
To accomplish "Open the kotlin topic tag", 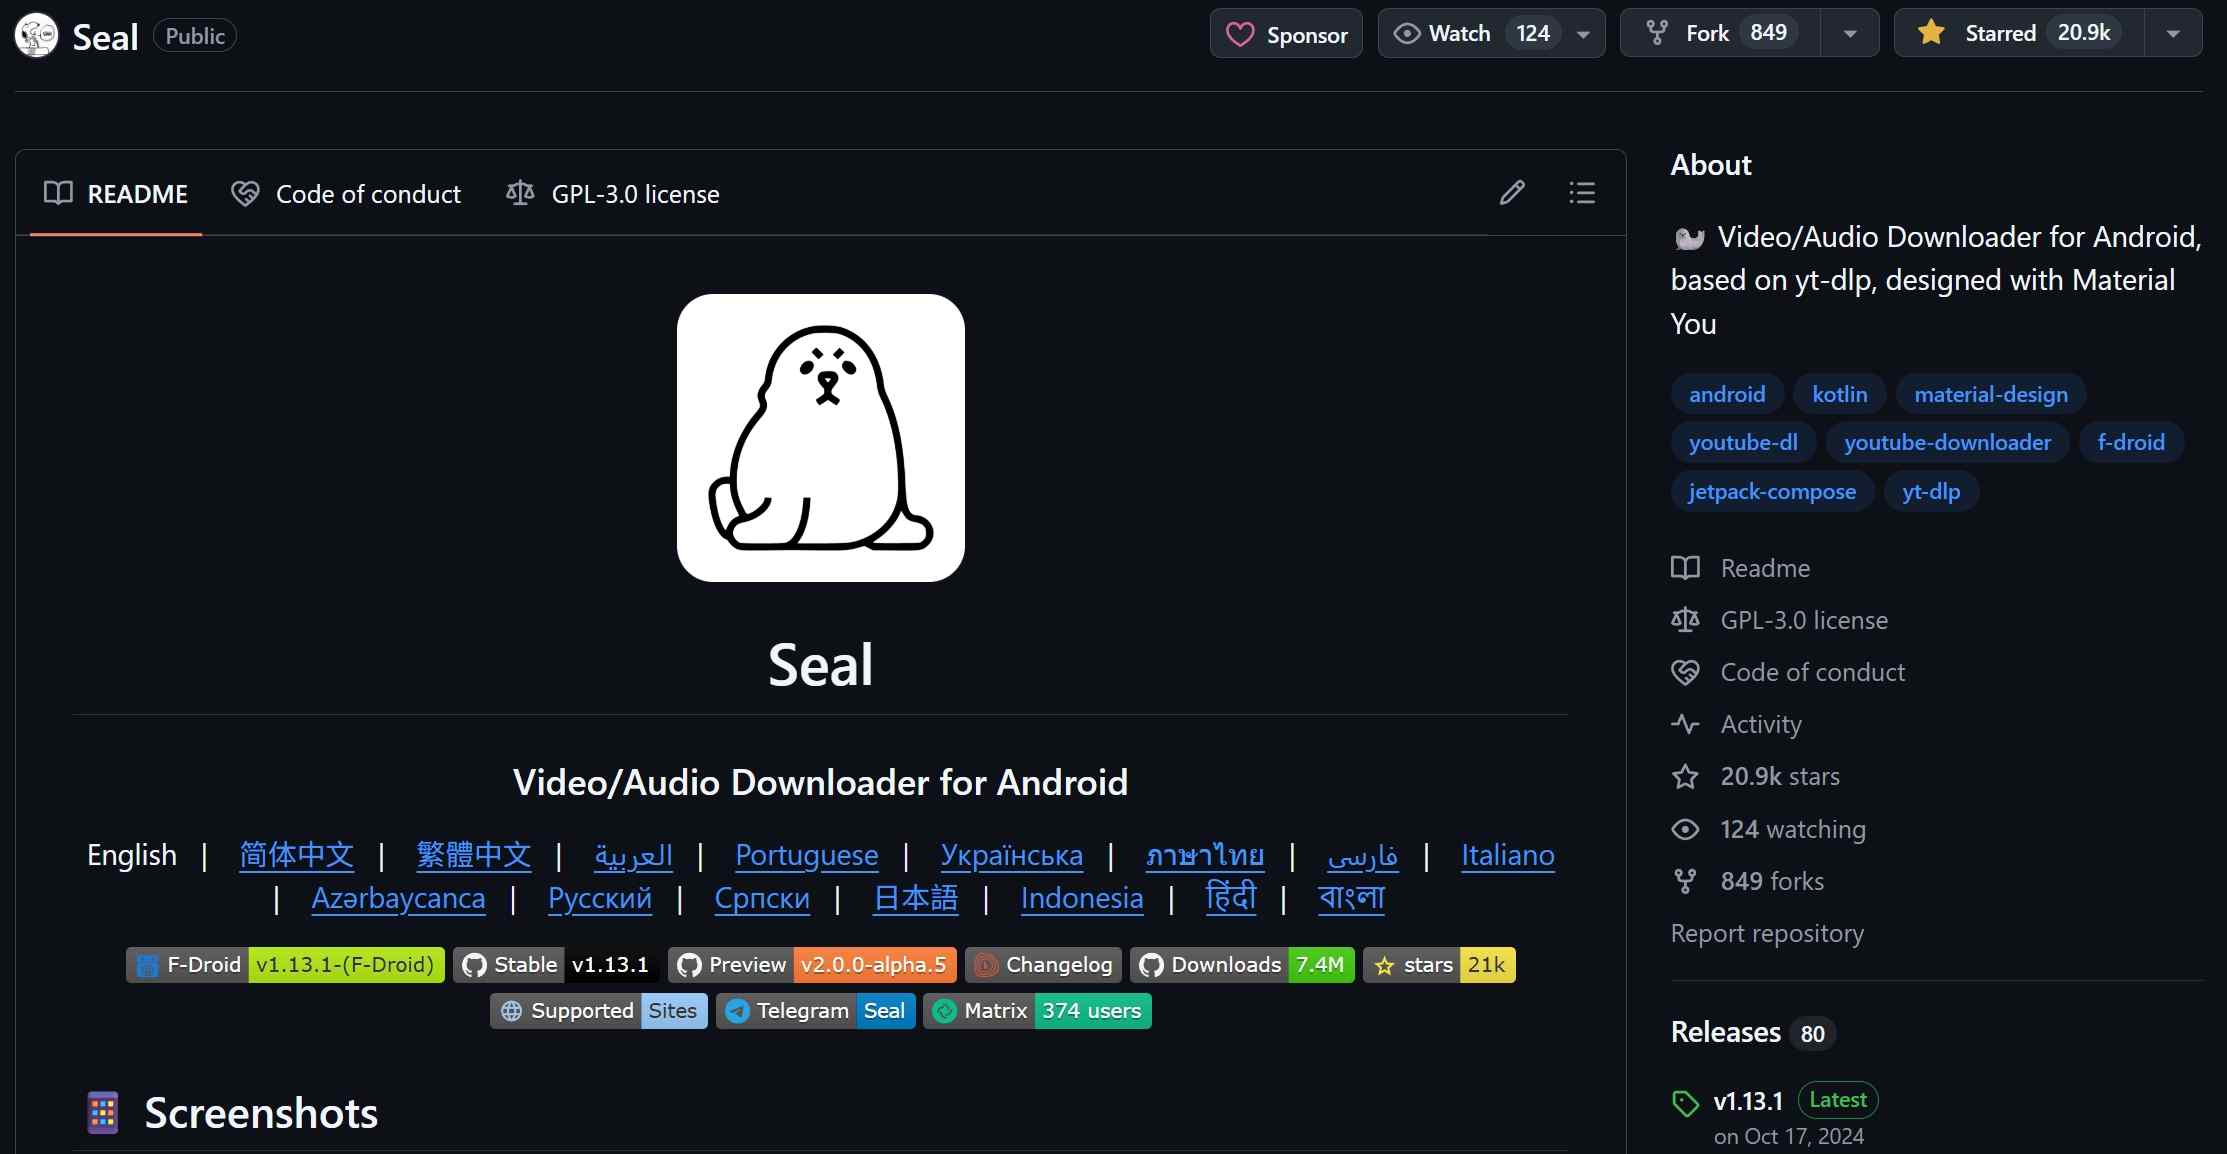I will [x=1839, y=394].
